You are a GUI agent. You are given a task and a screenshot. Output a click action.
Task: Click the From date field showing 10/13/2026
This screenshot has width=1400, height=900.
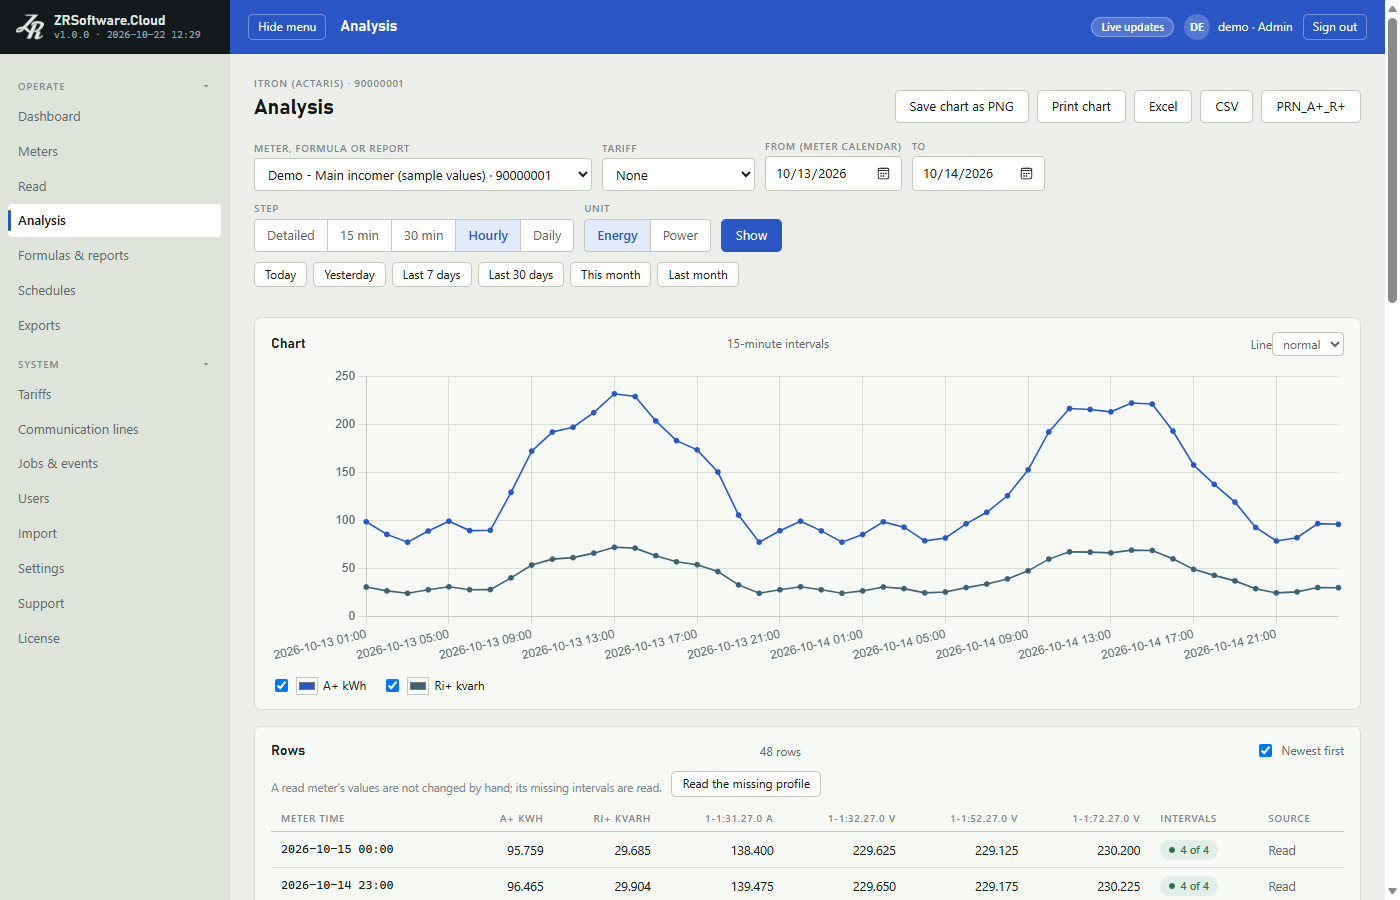833,174
